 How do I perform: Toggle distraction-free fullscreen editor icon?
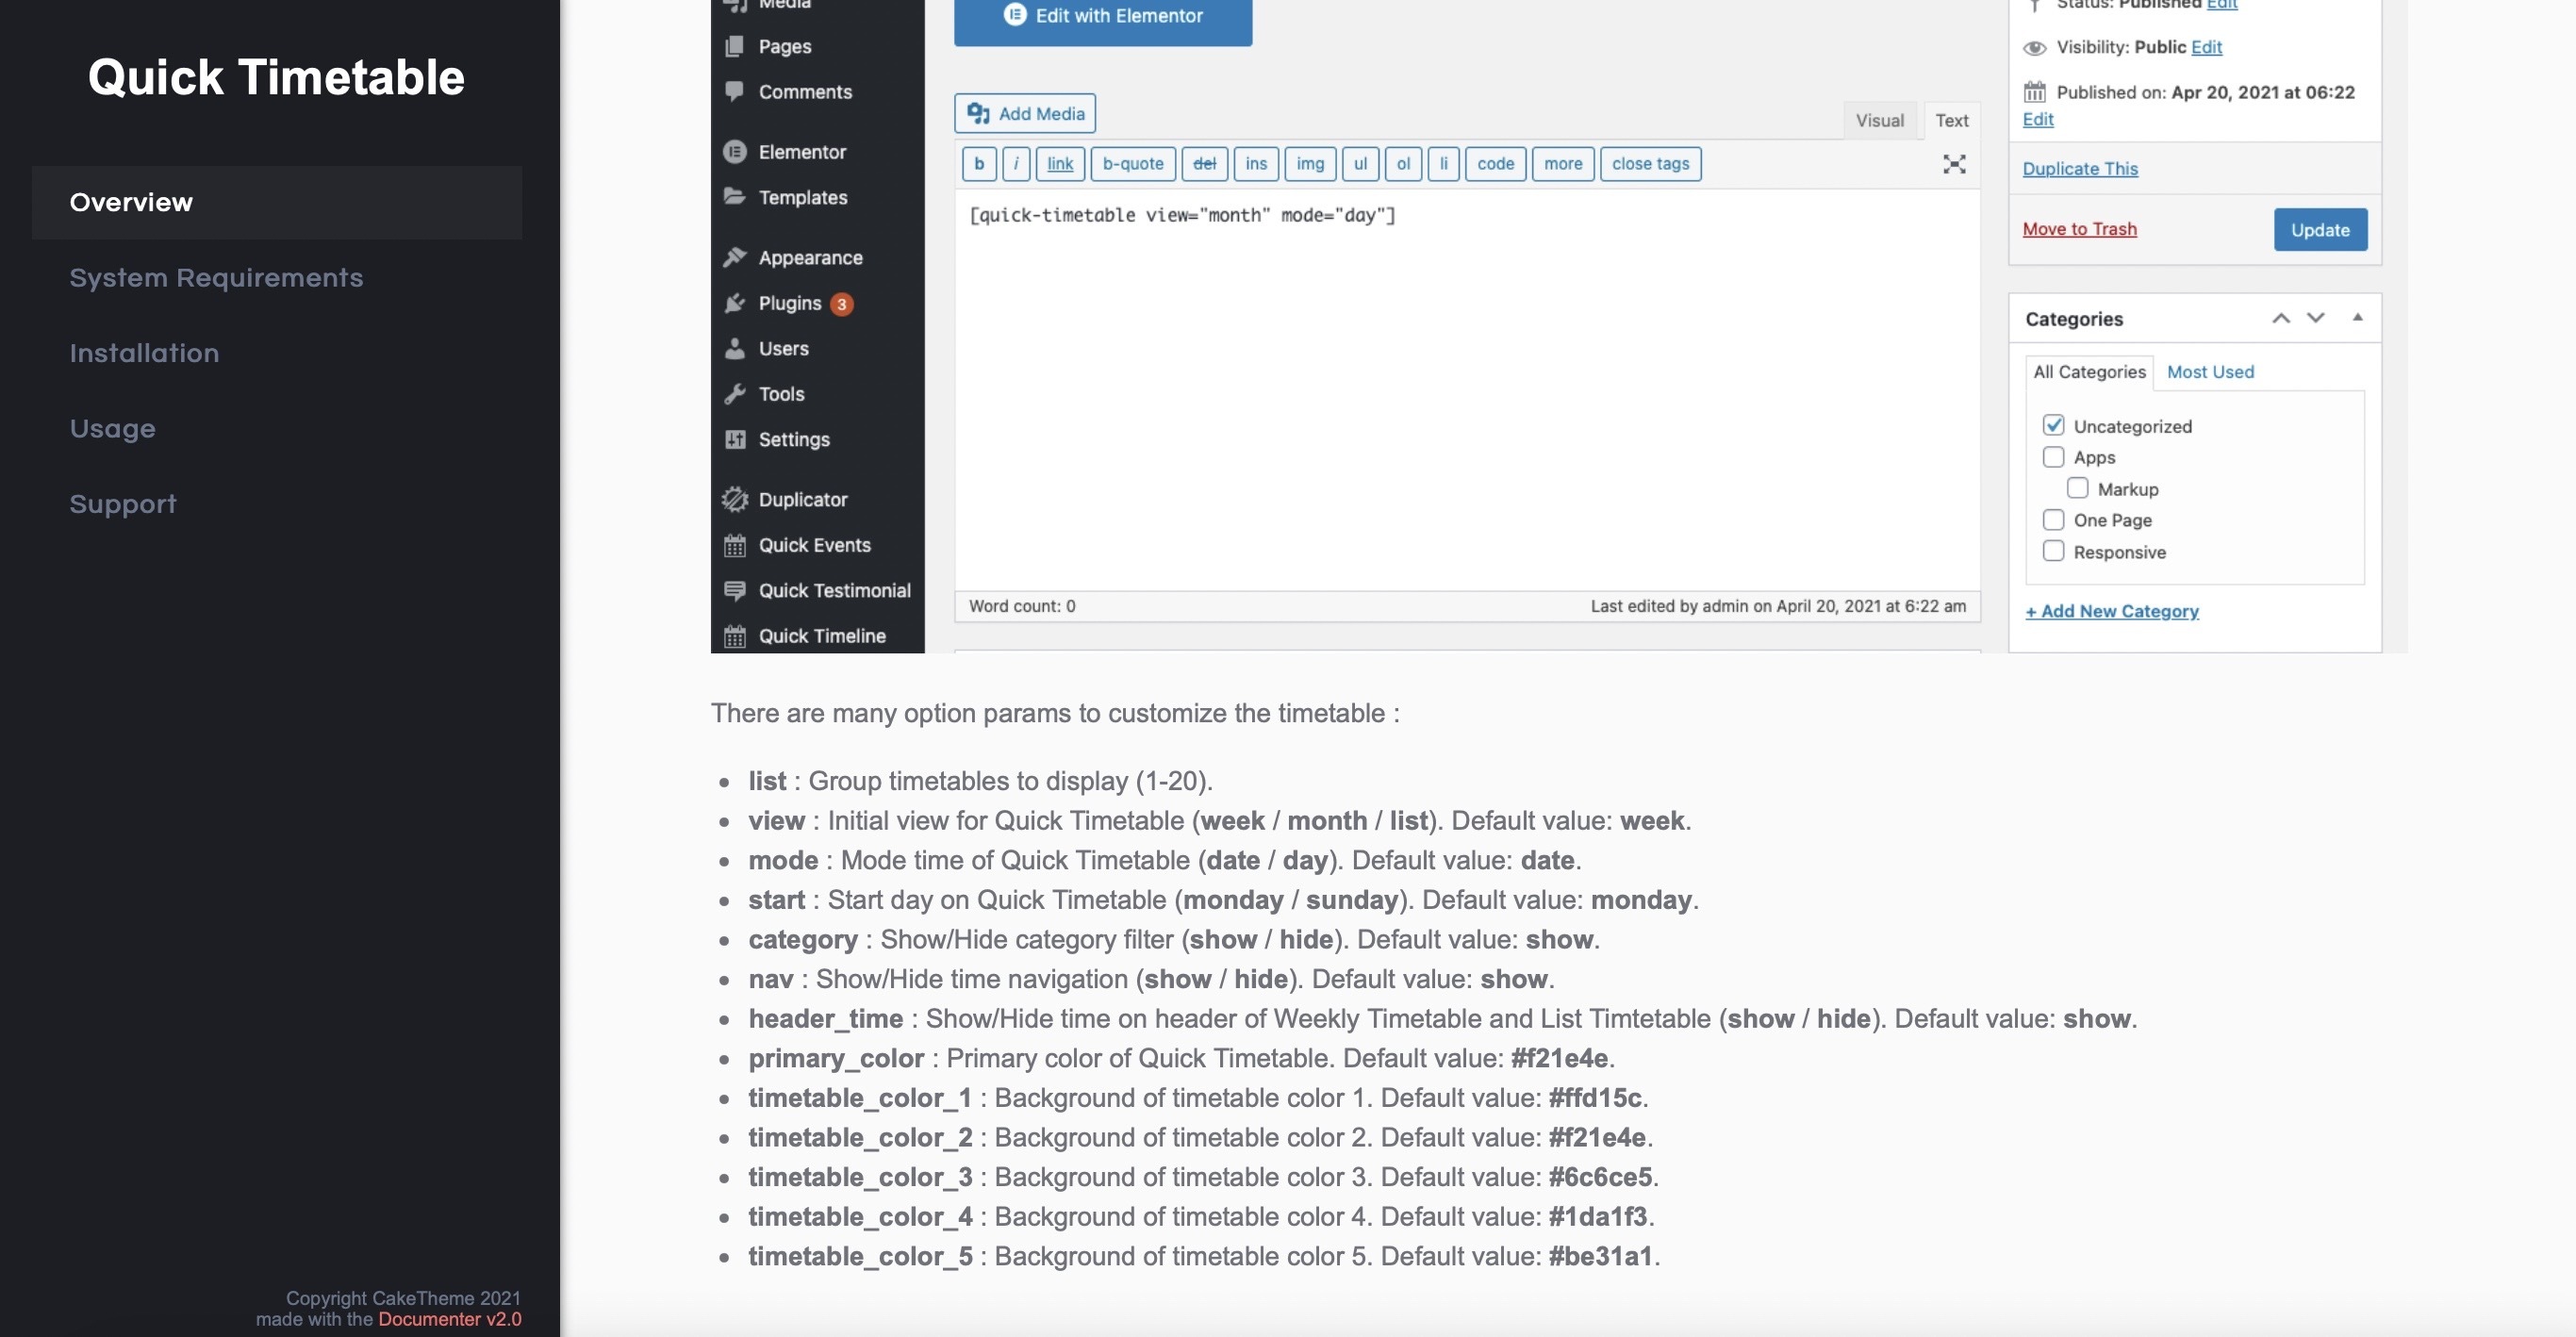point(1953,164)
